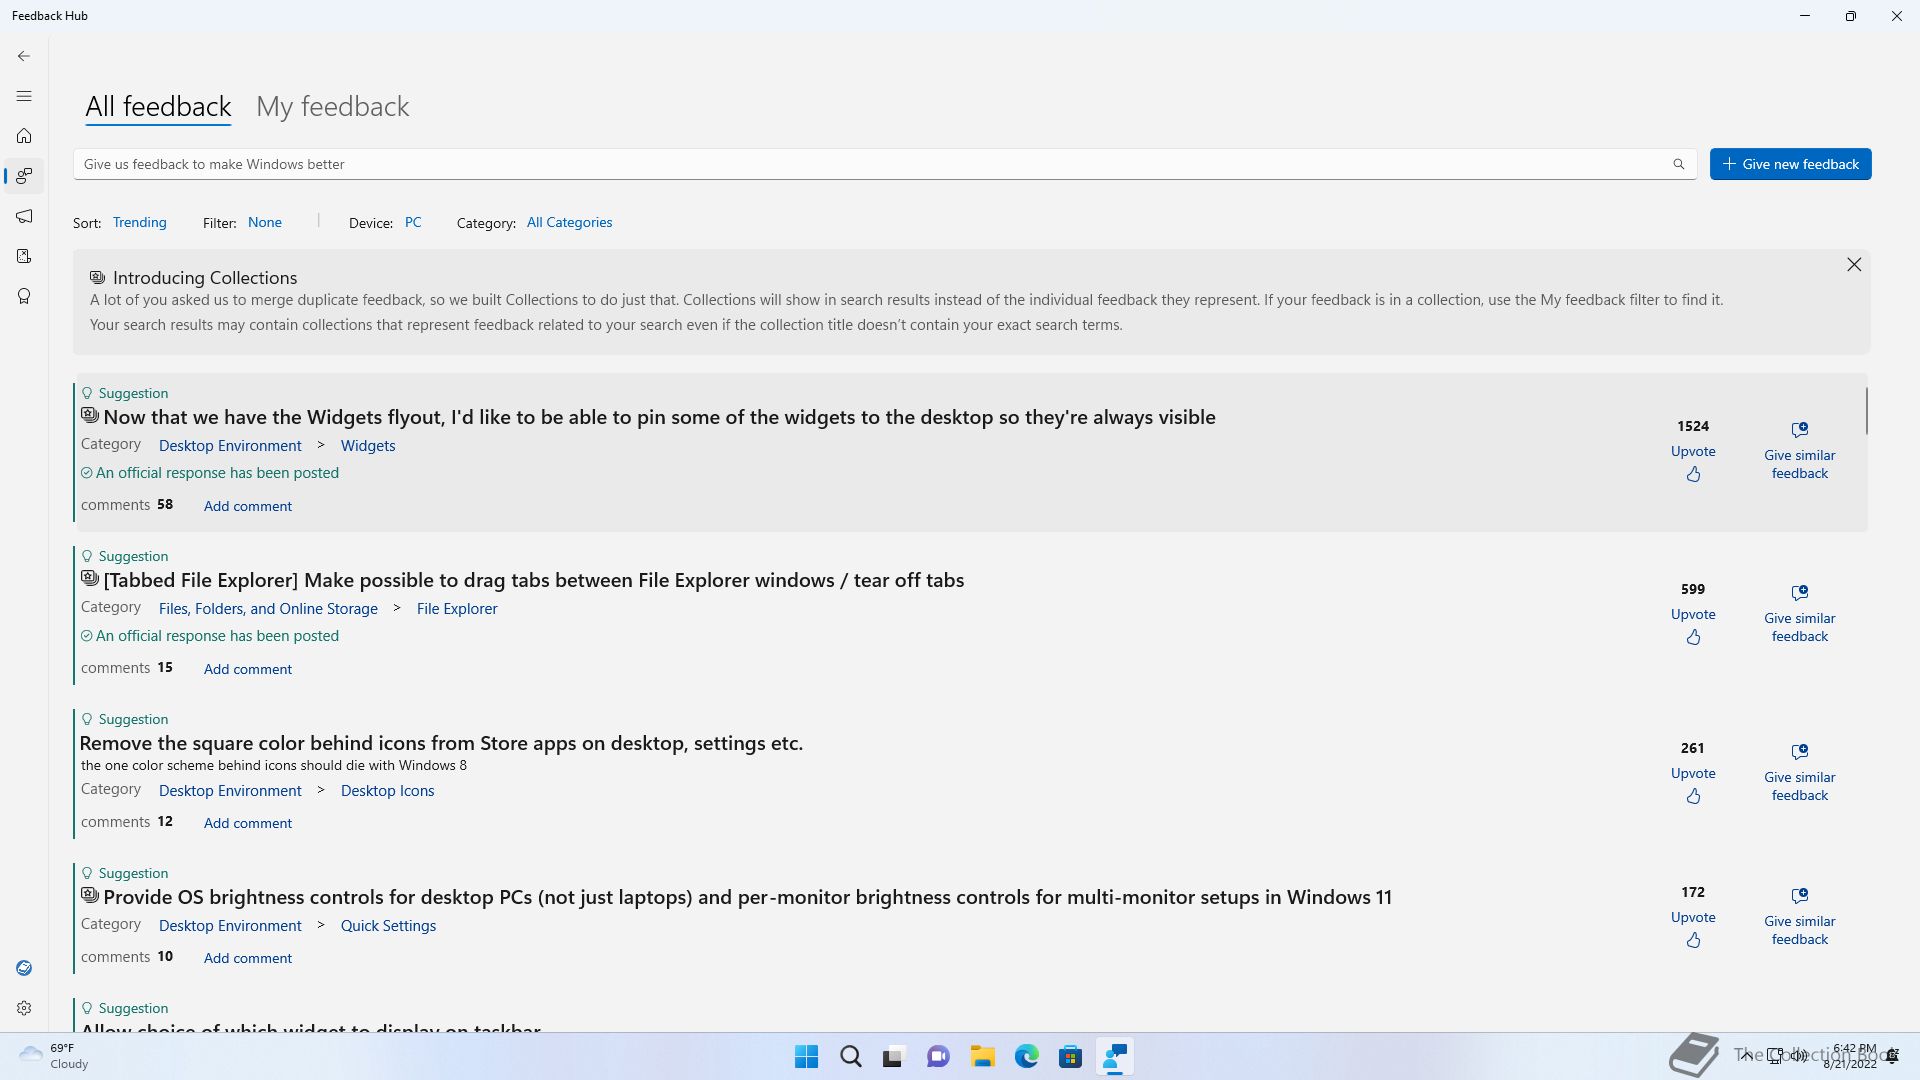1920x1080 pixels.
Task: Click 1524 upvote count
Action: point(1693,426)
